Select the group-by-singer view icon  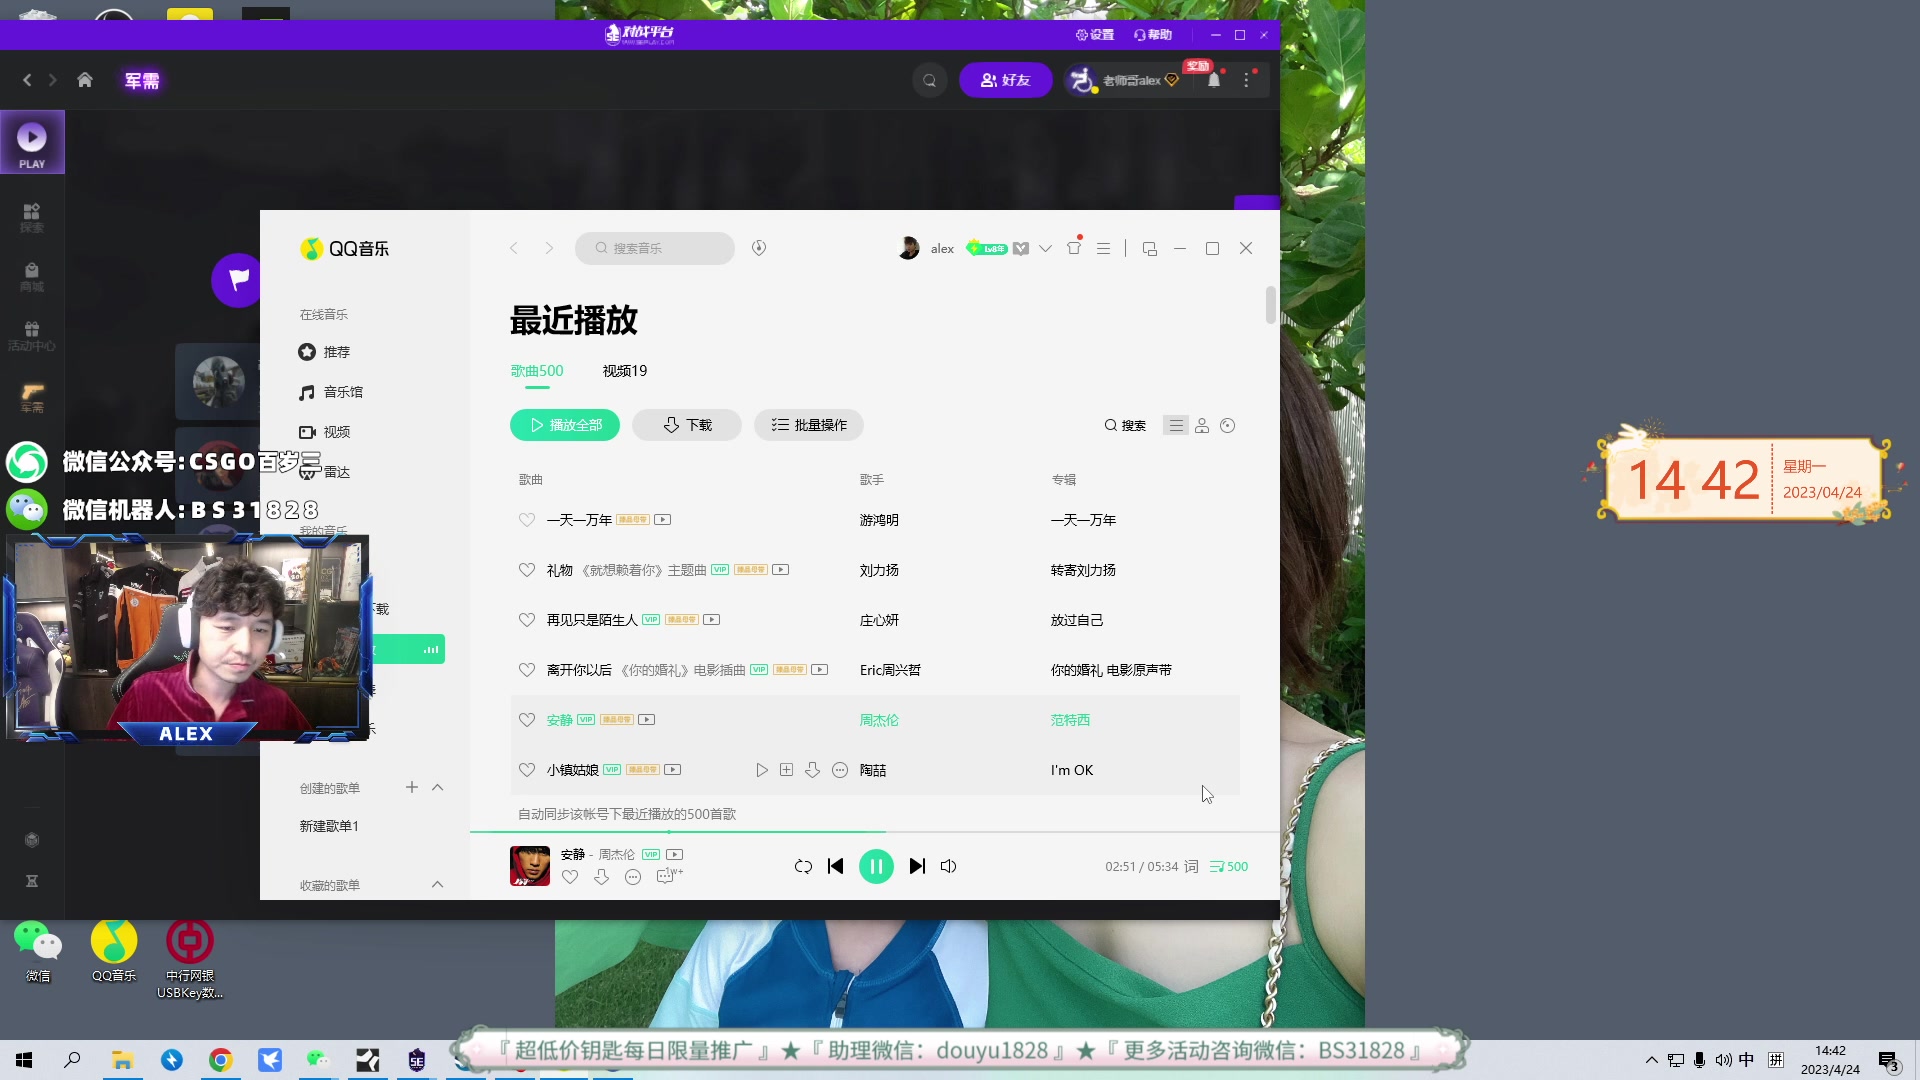pos(1202,425)
